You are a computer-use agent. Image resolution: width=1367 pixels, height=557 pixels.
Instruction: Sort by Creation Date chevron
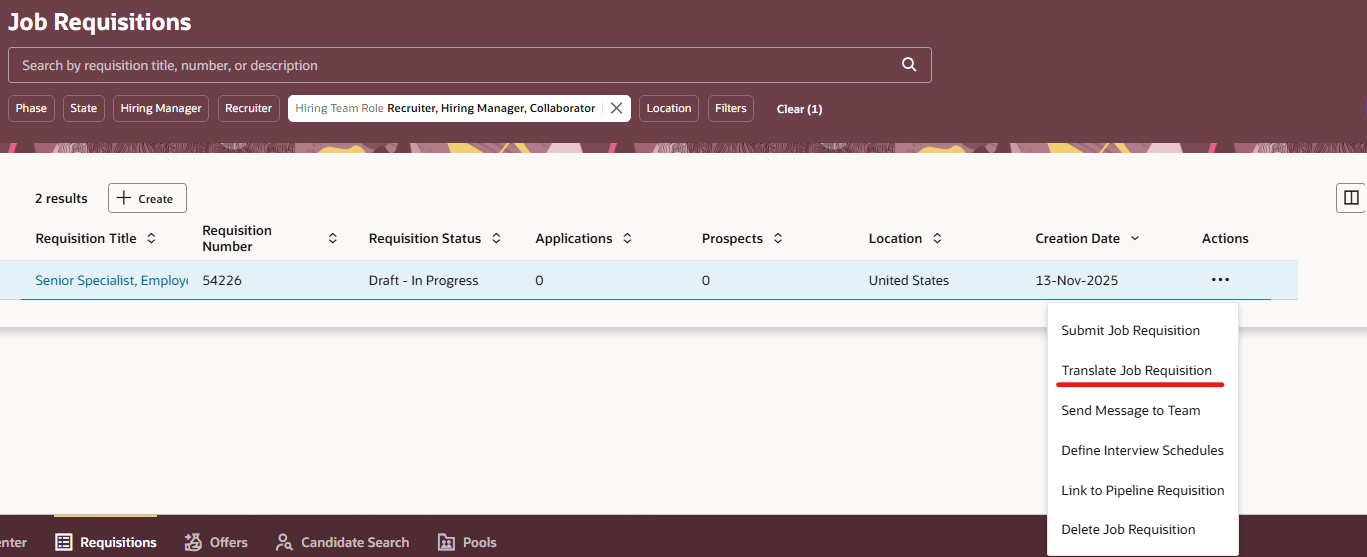pos(1135,238)
